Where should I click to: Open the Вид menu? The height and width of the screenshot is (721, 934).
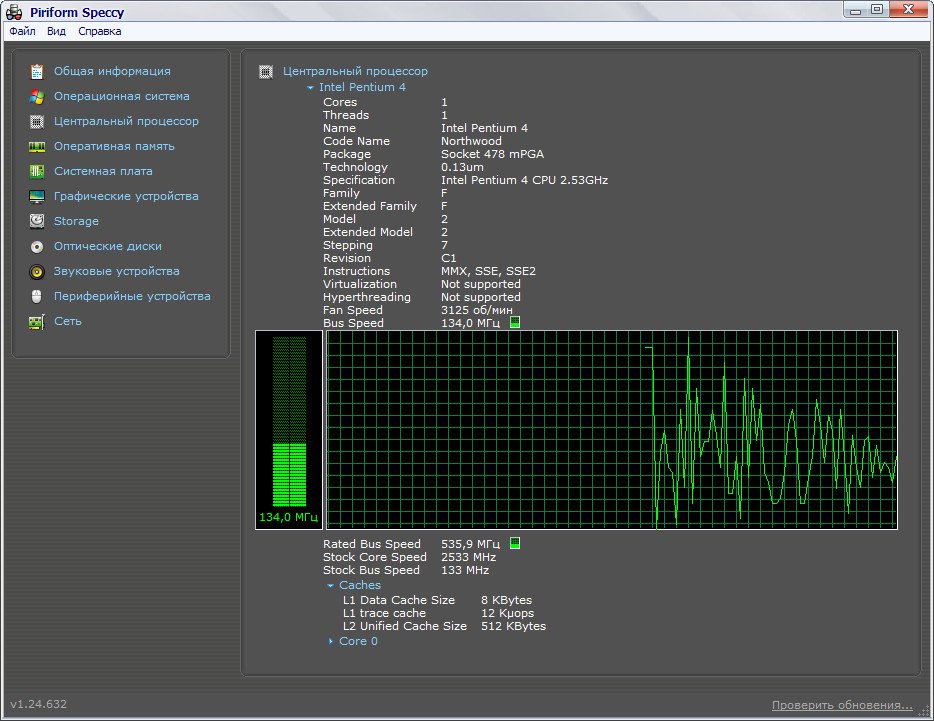(x=57, y=31)
